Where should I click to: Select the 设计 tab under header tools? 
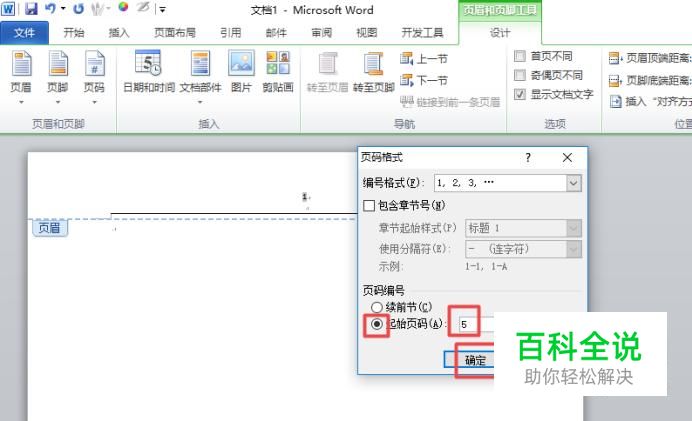coord(500,33)
